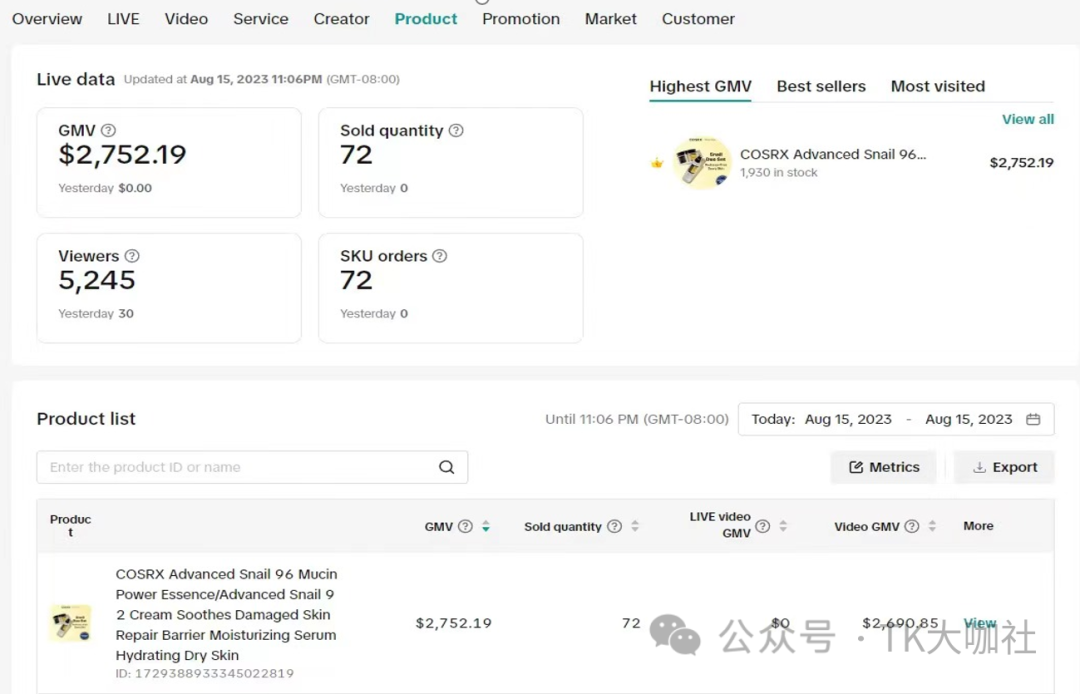Sort by Video GMV column arrows
Viewport: 1080px width, 694px height.
[932, 526]
